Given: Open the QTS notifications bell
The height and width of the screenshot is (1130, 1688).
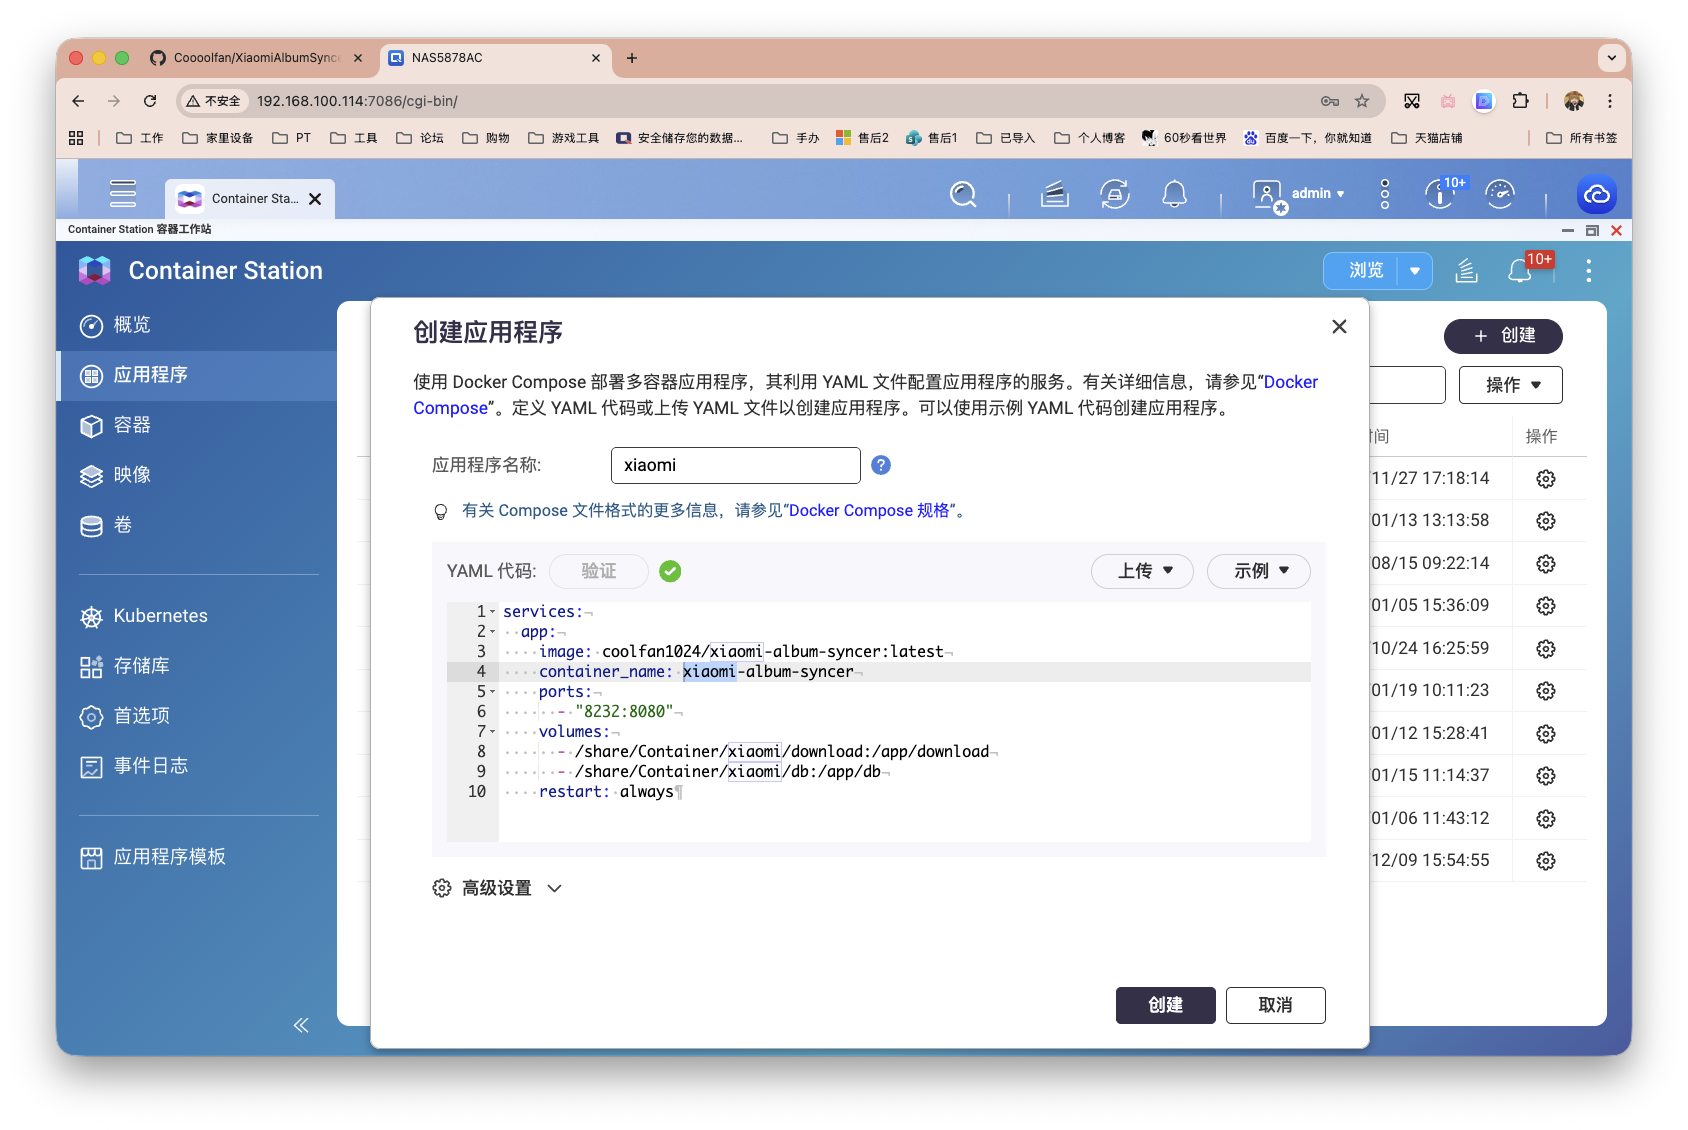Looking at the screenshot, I should click(1175, 194).
